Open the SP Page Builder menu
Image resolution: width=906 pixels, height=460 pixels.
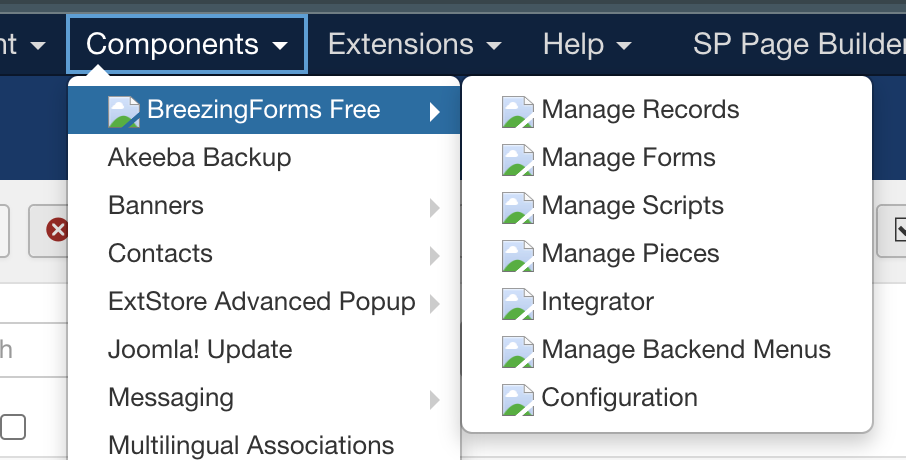tap(799, 44)
